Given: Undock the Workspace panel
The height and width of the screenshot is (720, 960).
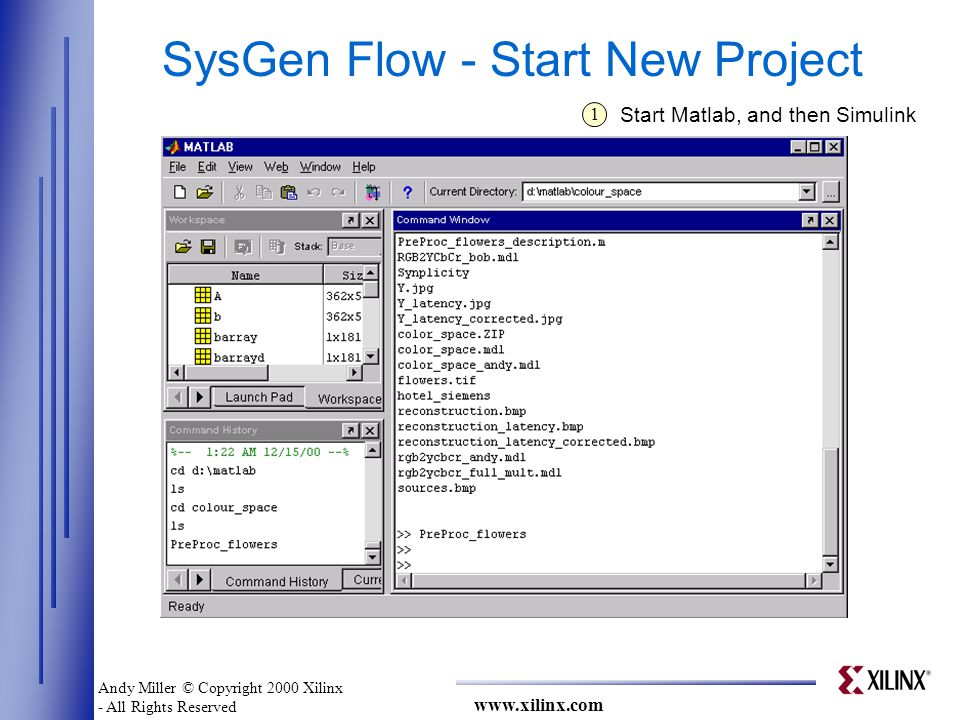Looking at the screenshot, I should tap(350, 220).
